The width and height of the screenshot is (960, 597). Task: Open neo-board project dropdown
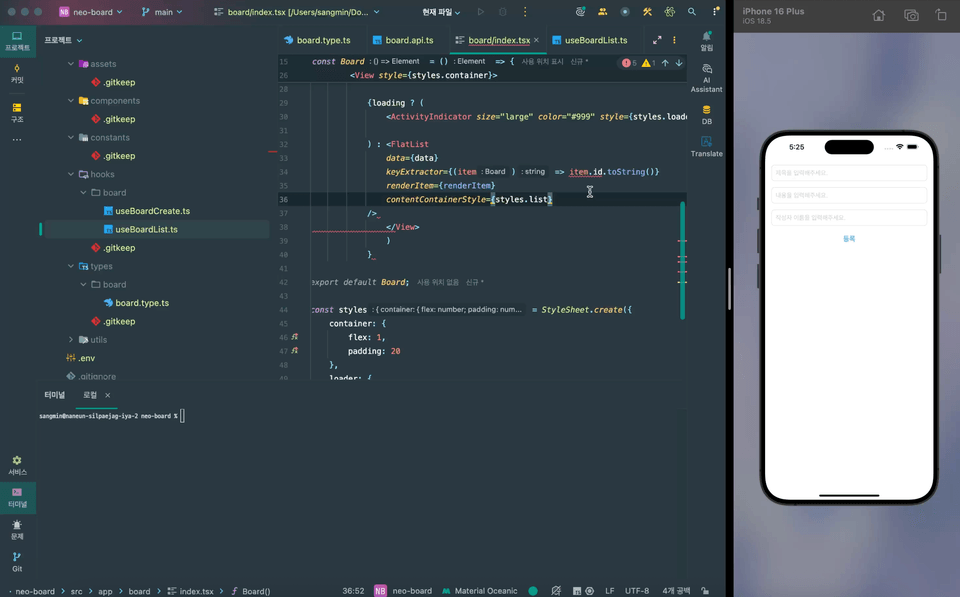pos(91,12)
